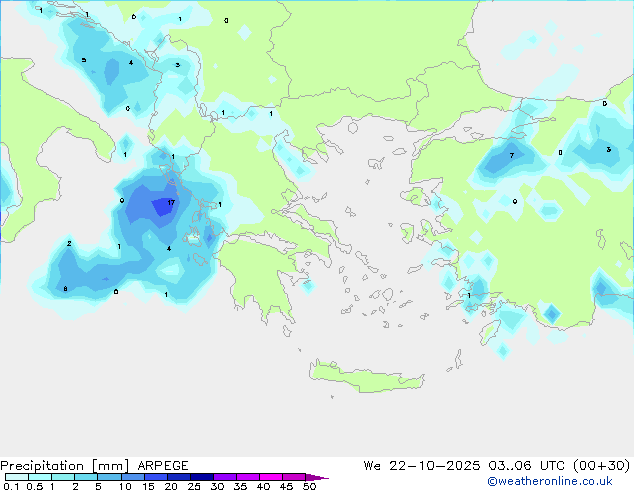
Task: Click the '20' legend scale label
Action: [x=171, y=486]
